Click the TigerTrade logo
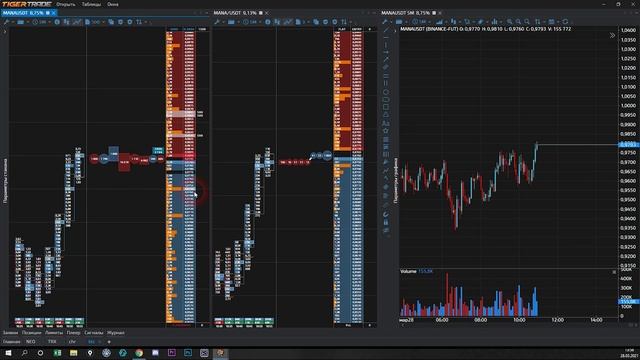The width and height of the screenshot is (640, 360). click(27, 4)
